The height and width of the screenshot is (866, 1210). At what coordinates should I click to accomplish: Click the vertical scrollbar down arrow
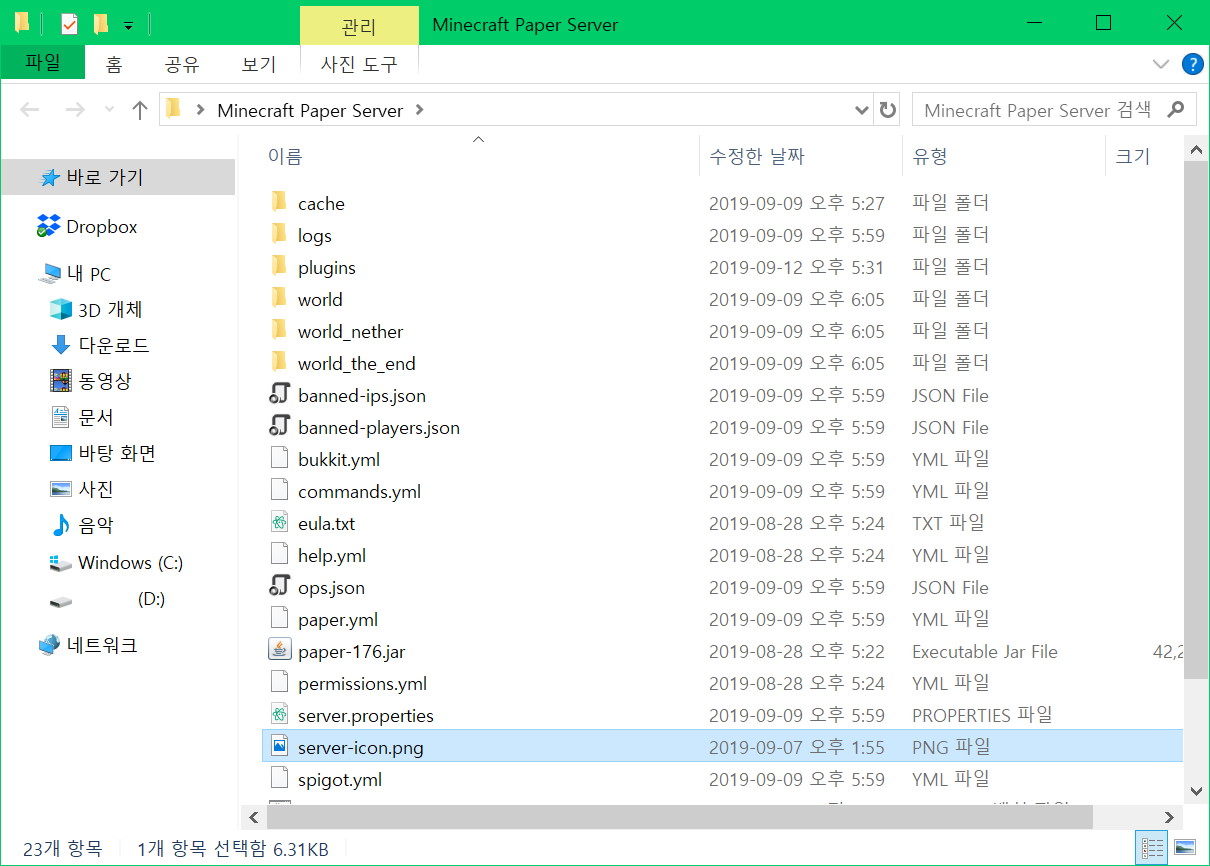[1195, 790]
